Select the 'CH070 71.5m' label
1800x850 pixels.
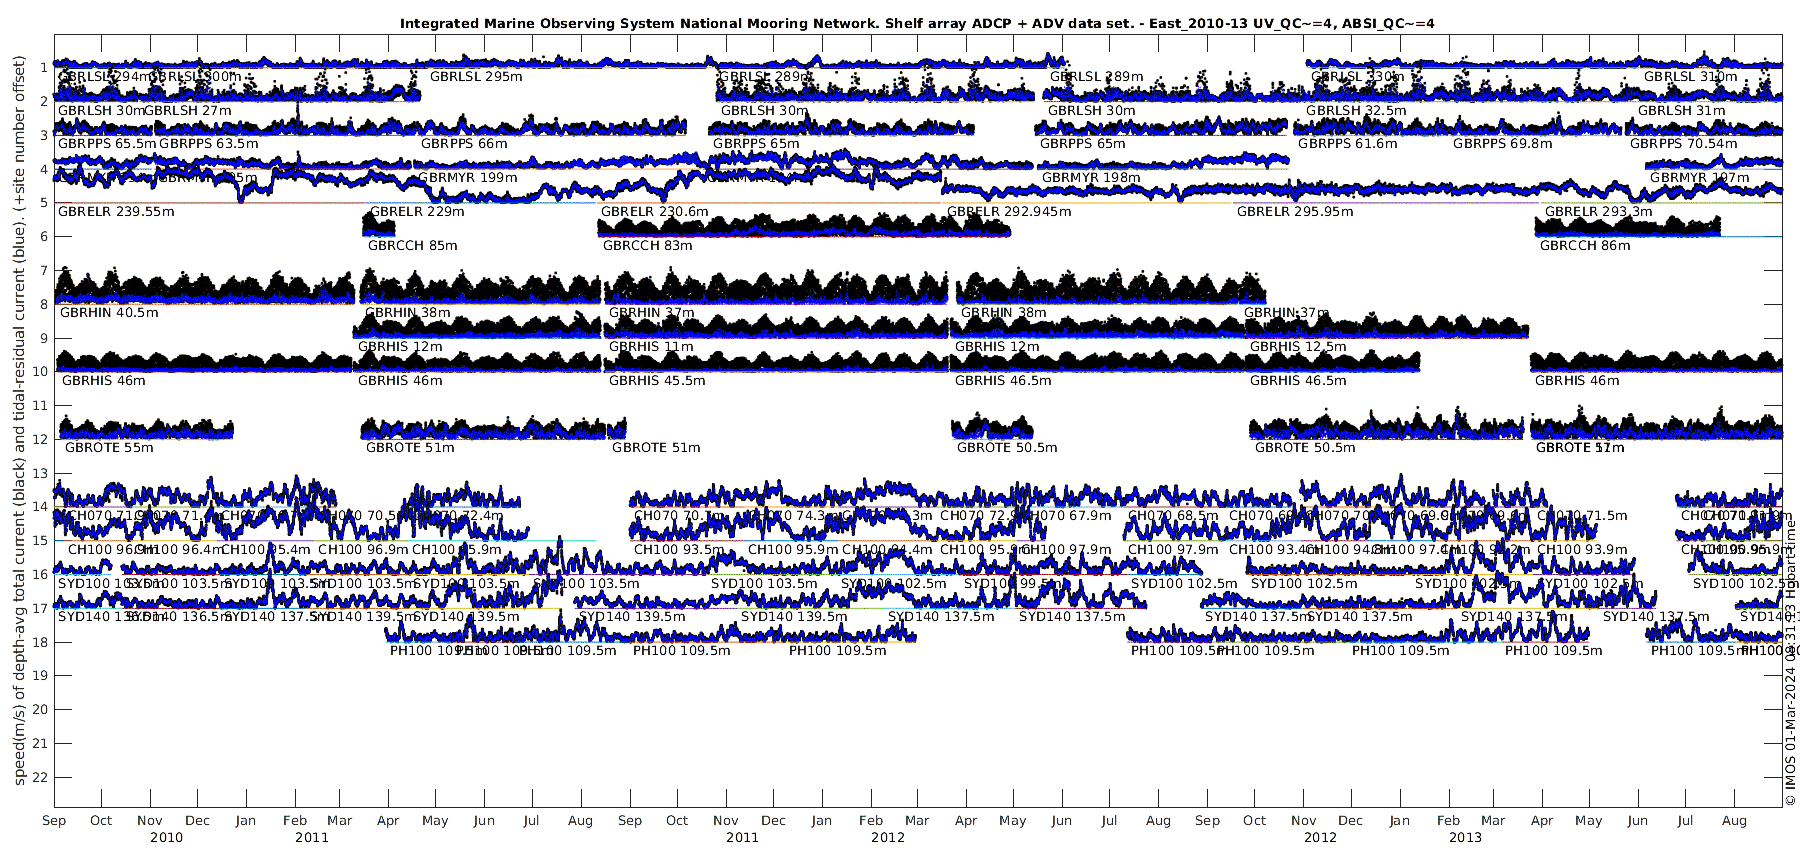point(1582,515)
